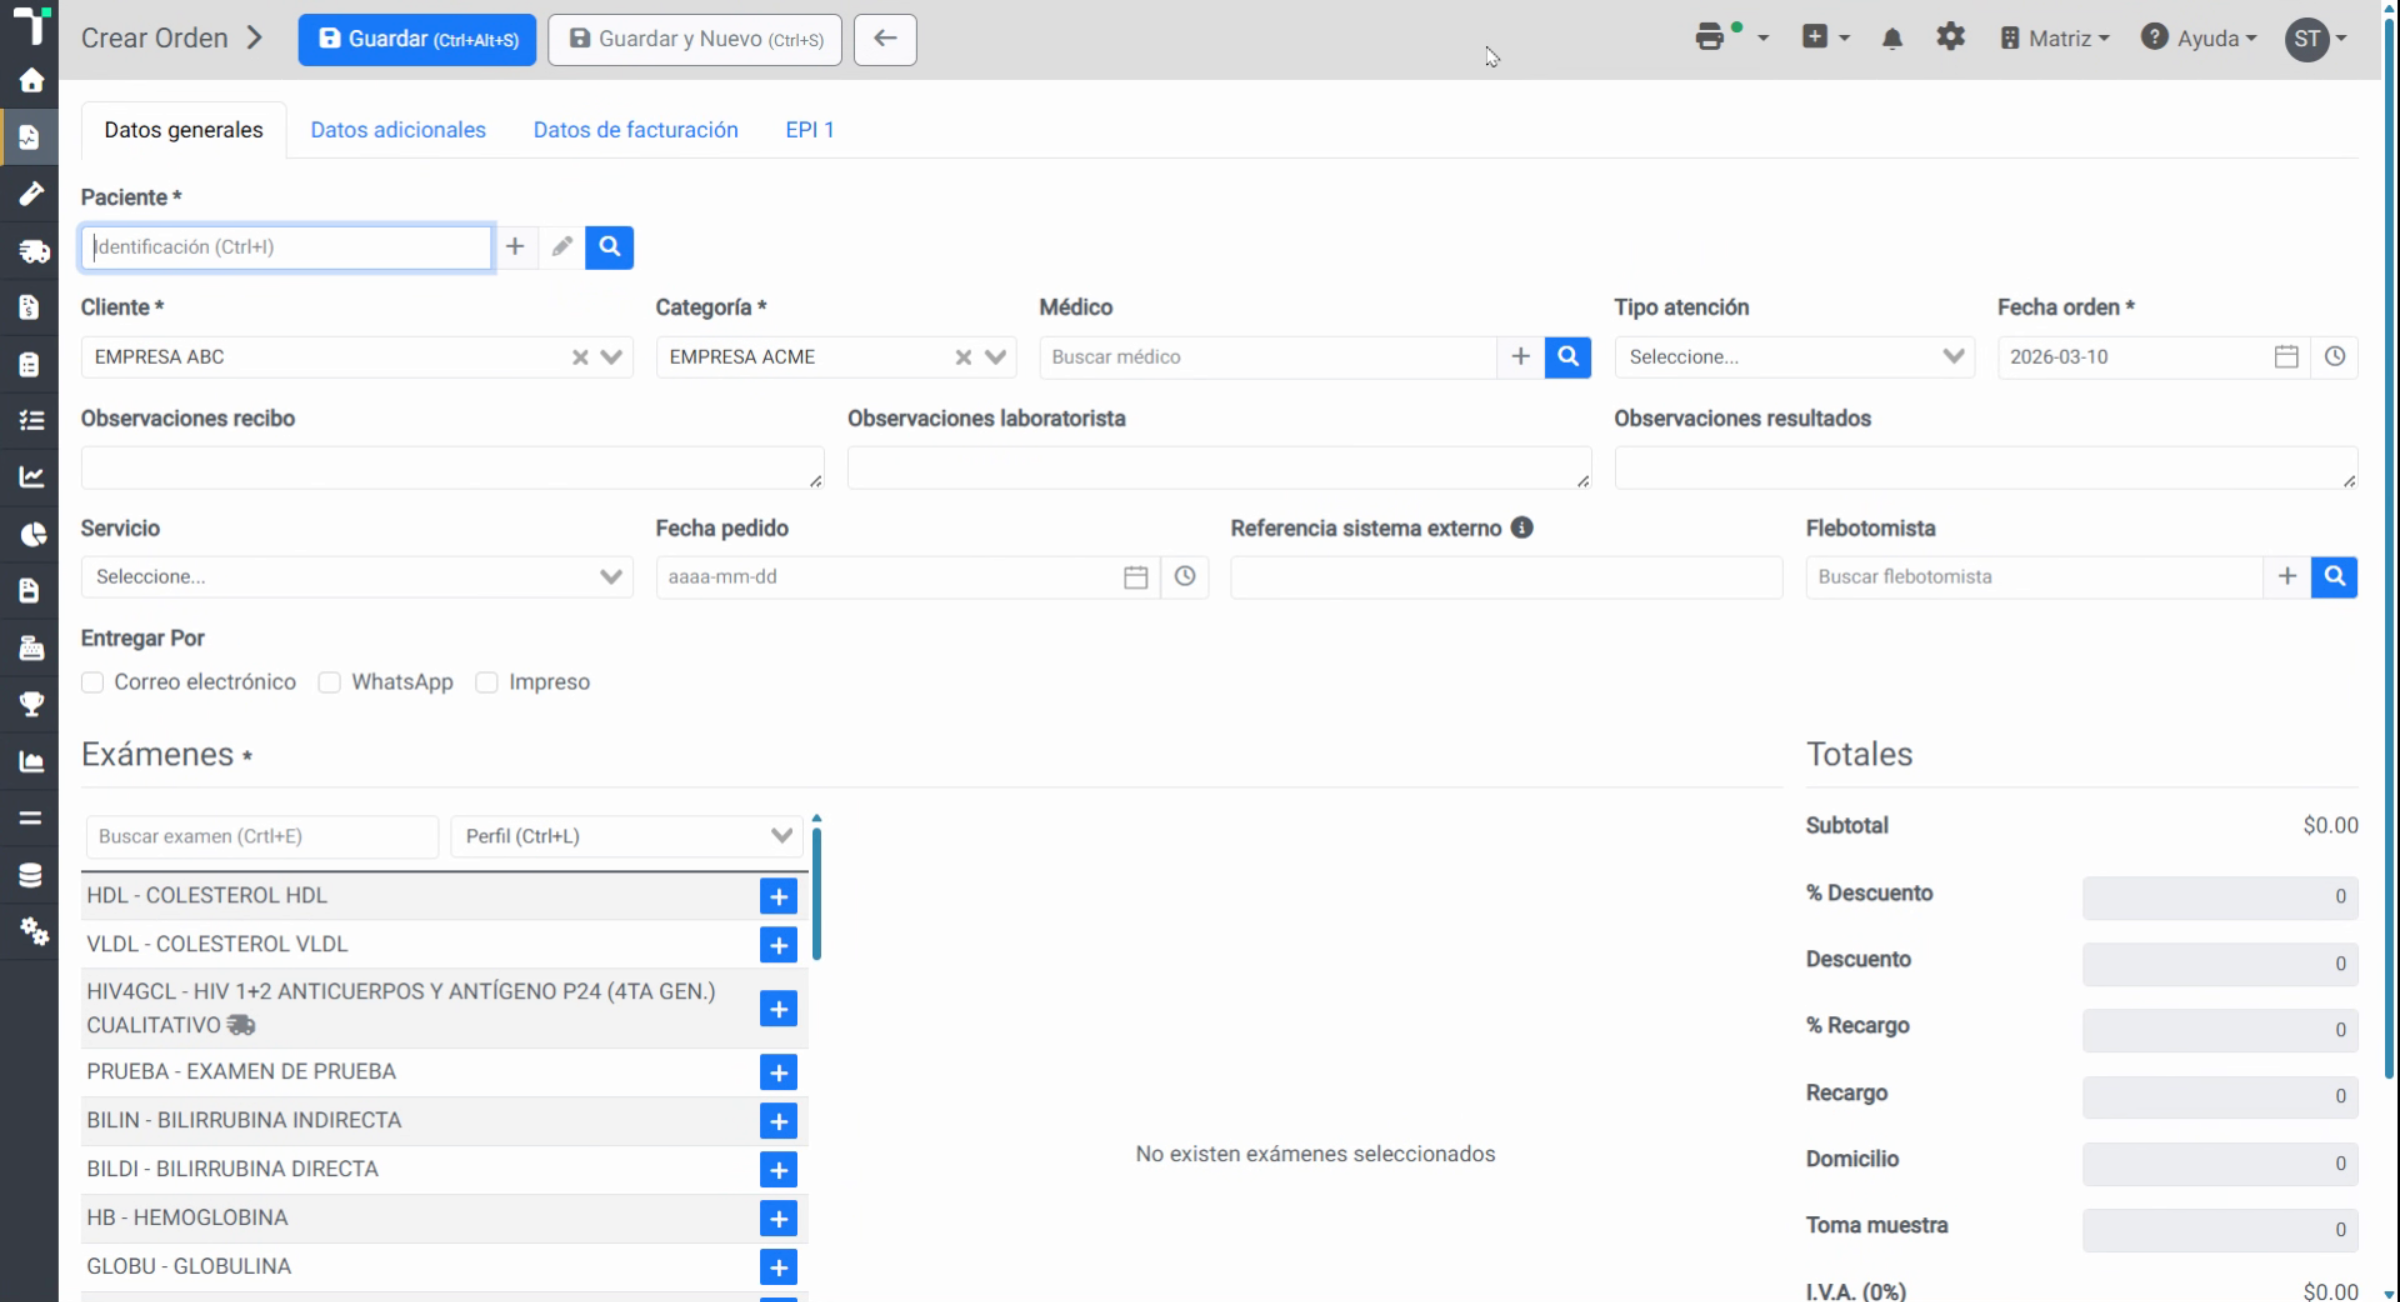The image size is (2400, 1302).
Task: Open the notifications bell icon
Action: (1892, 39)
